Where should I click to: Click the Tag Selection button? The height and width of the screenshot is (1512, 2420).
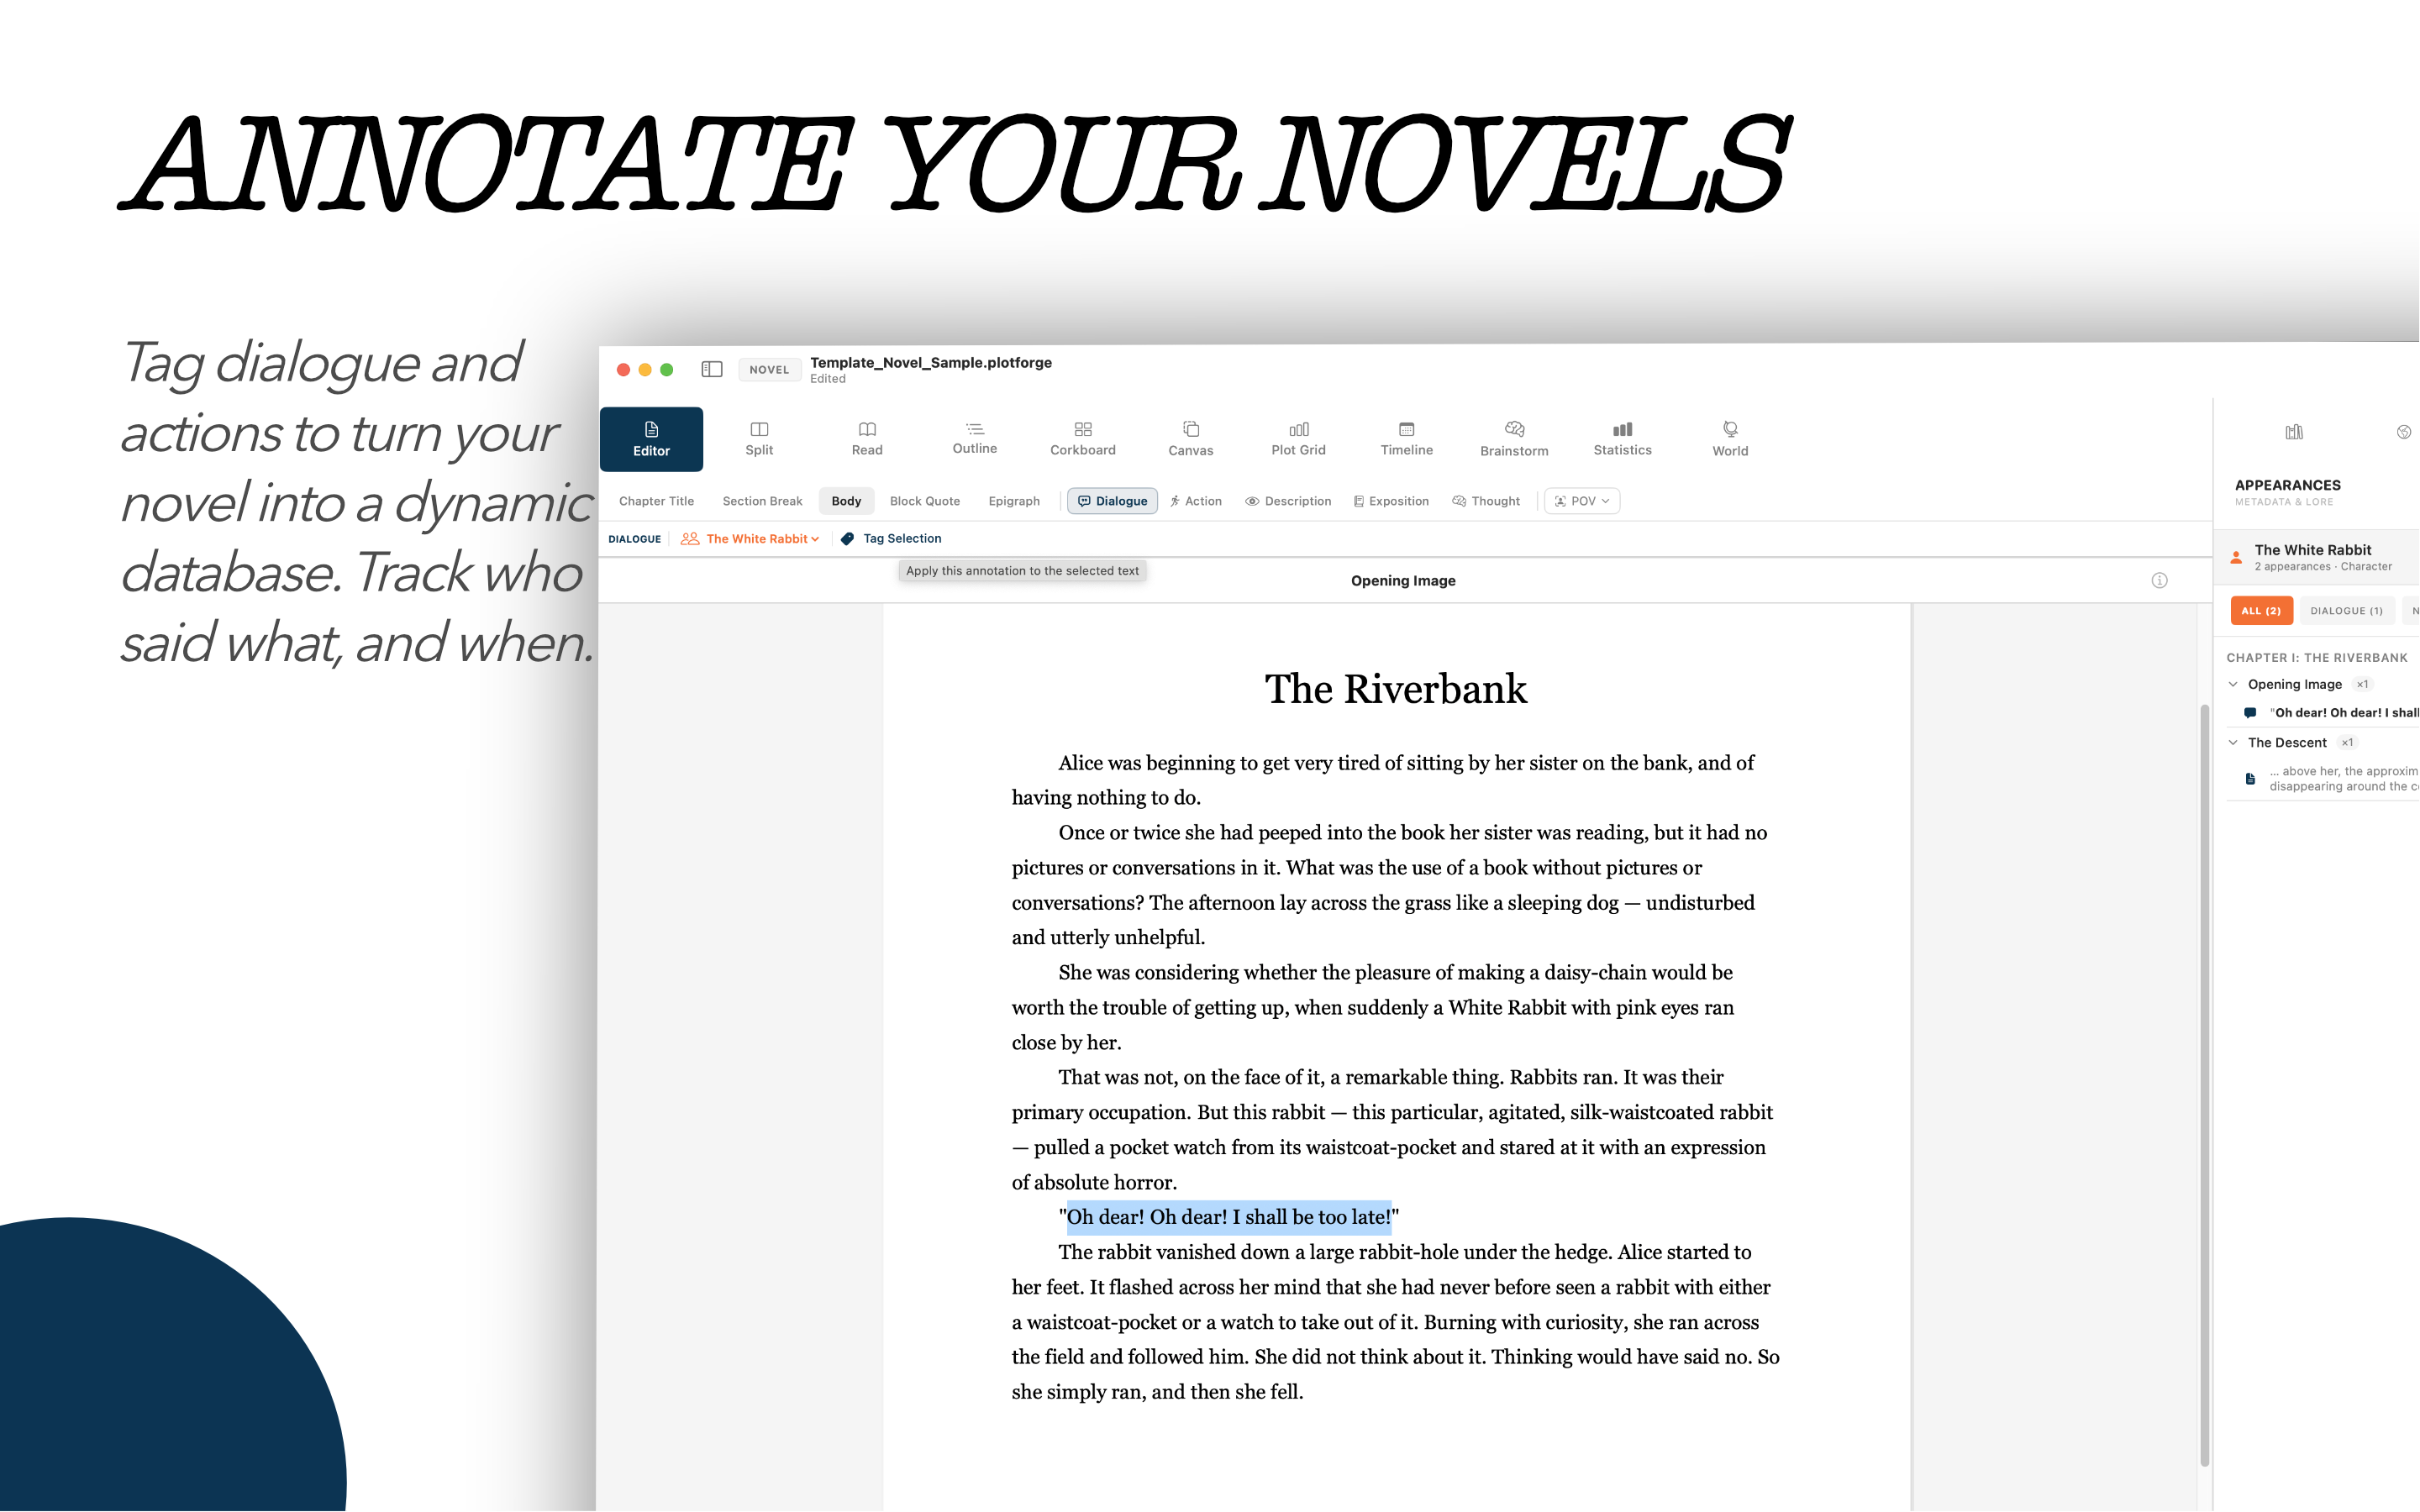click(891, 538)
